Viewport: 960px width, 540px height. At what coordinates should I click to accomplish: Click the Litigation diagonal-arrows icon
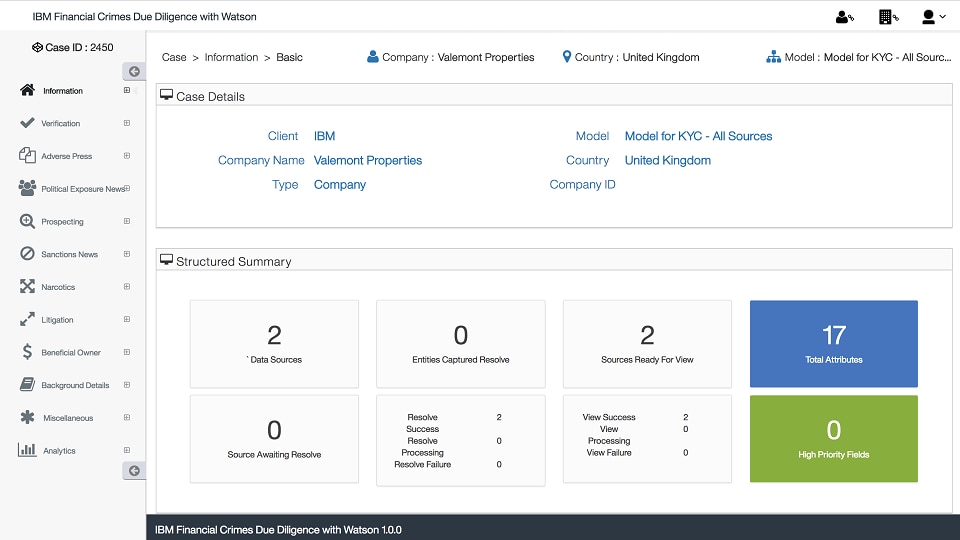point(27,319)
